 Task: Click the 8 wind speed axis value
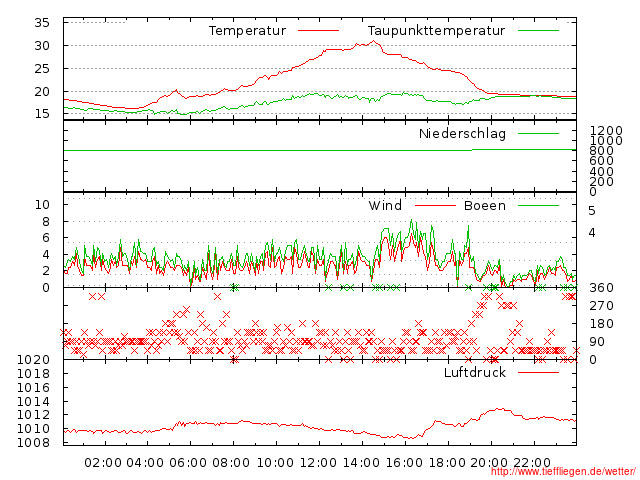click(46, 222)
